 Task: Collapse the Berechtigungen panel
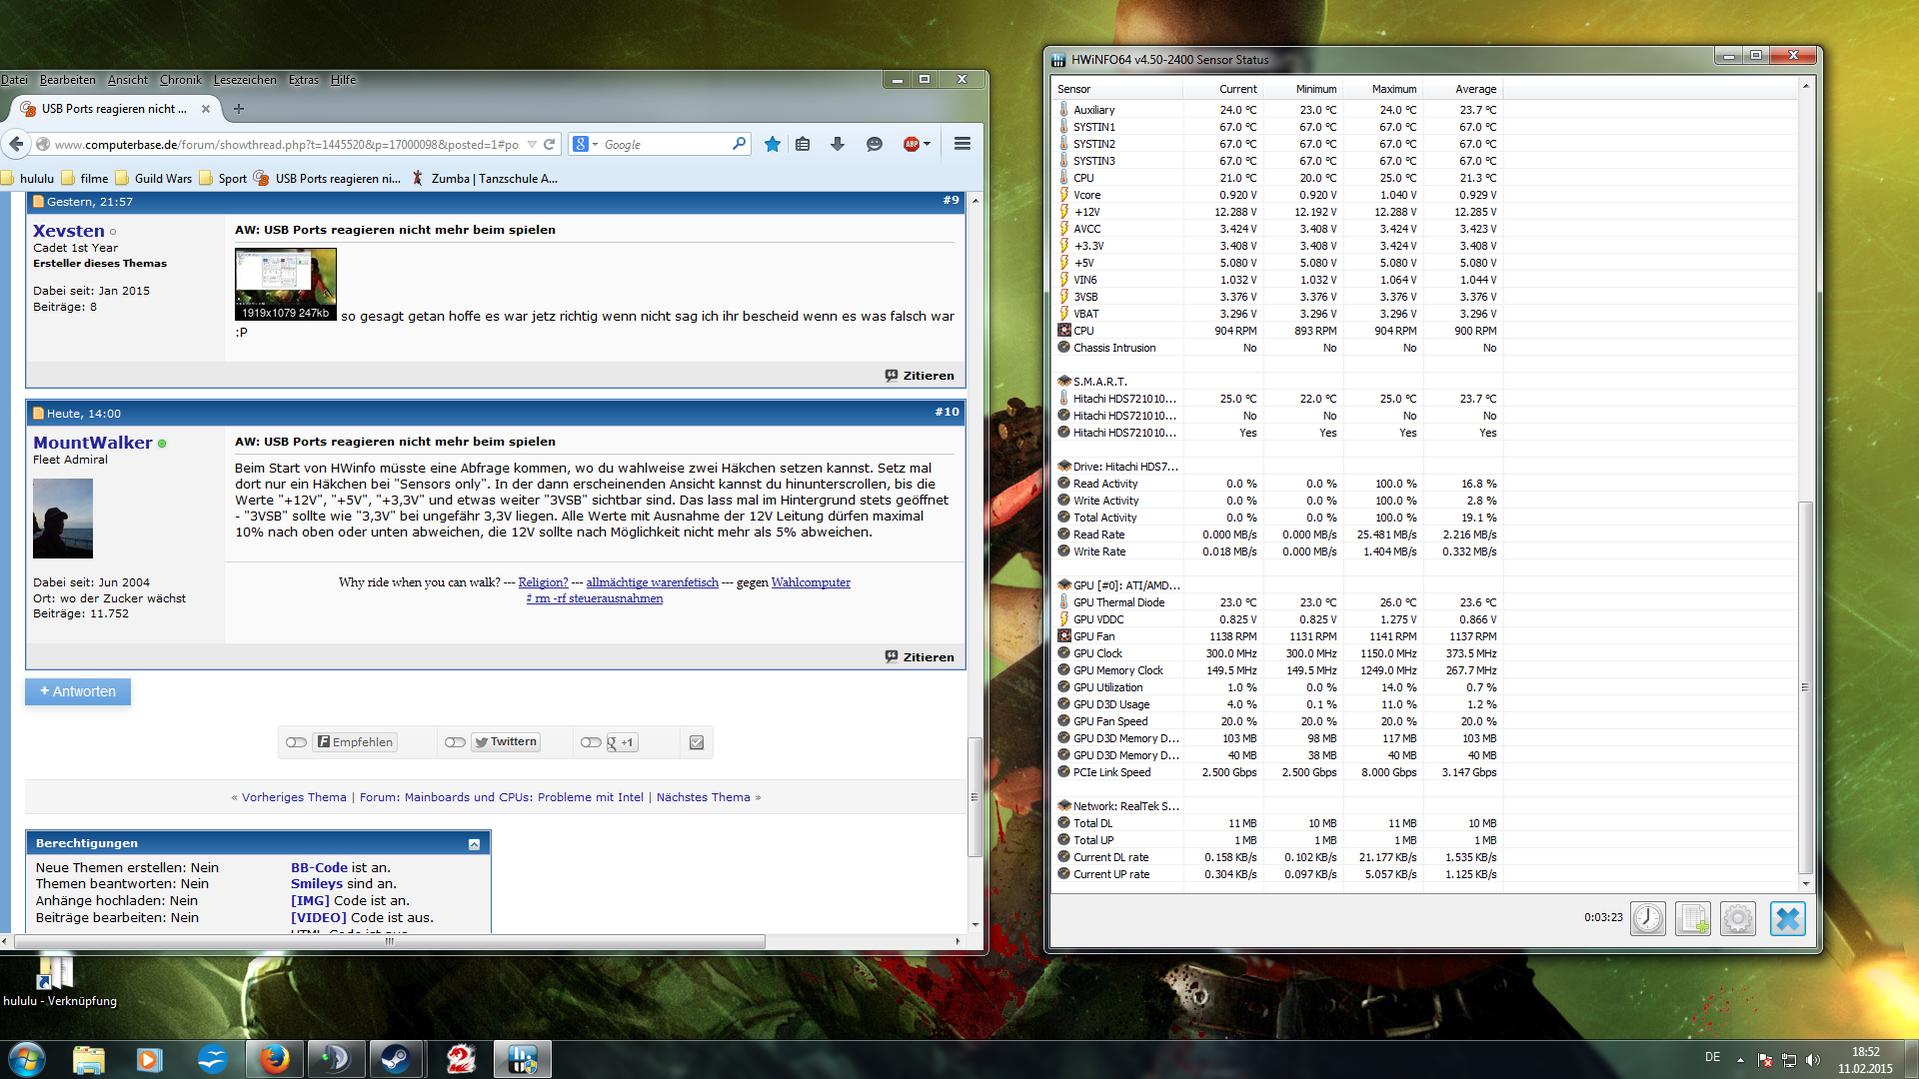(x=474, y=844)
